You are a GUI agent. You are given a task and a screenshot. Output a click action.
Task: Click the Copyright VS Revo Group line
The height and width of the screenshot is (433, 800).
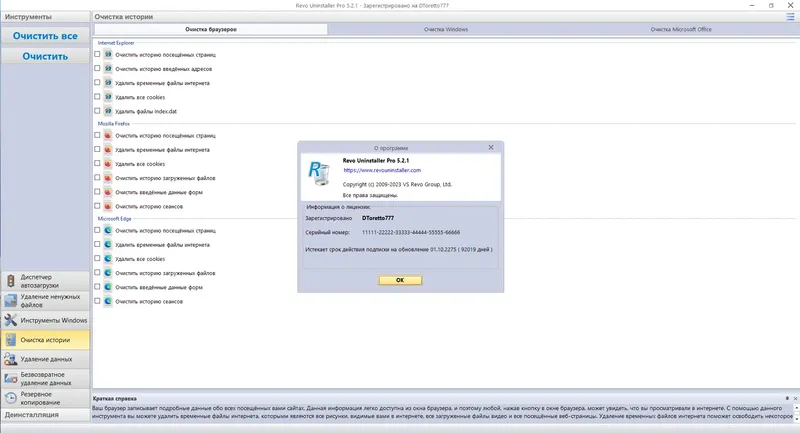click(x=397, y=184)
